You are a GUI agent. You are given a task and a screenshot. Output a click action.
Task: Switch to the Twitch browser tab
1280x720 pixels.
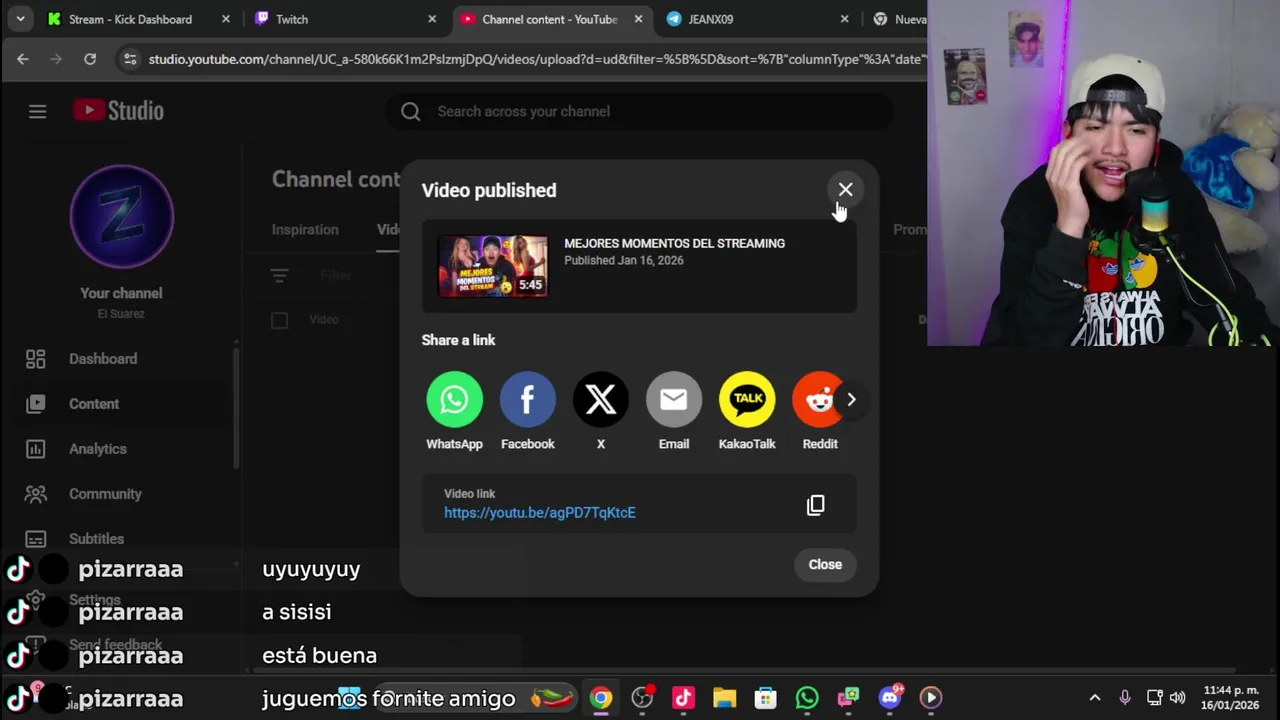(345, 19)
